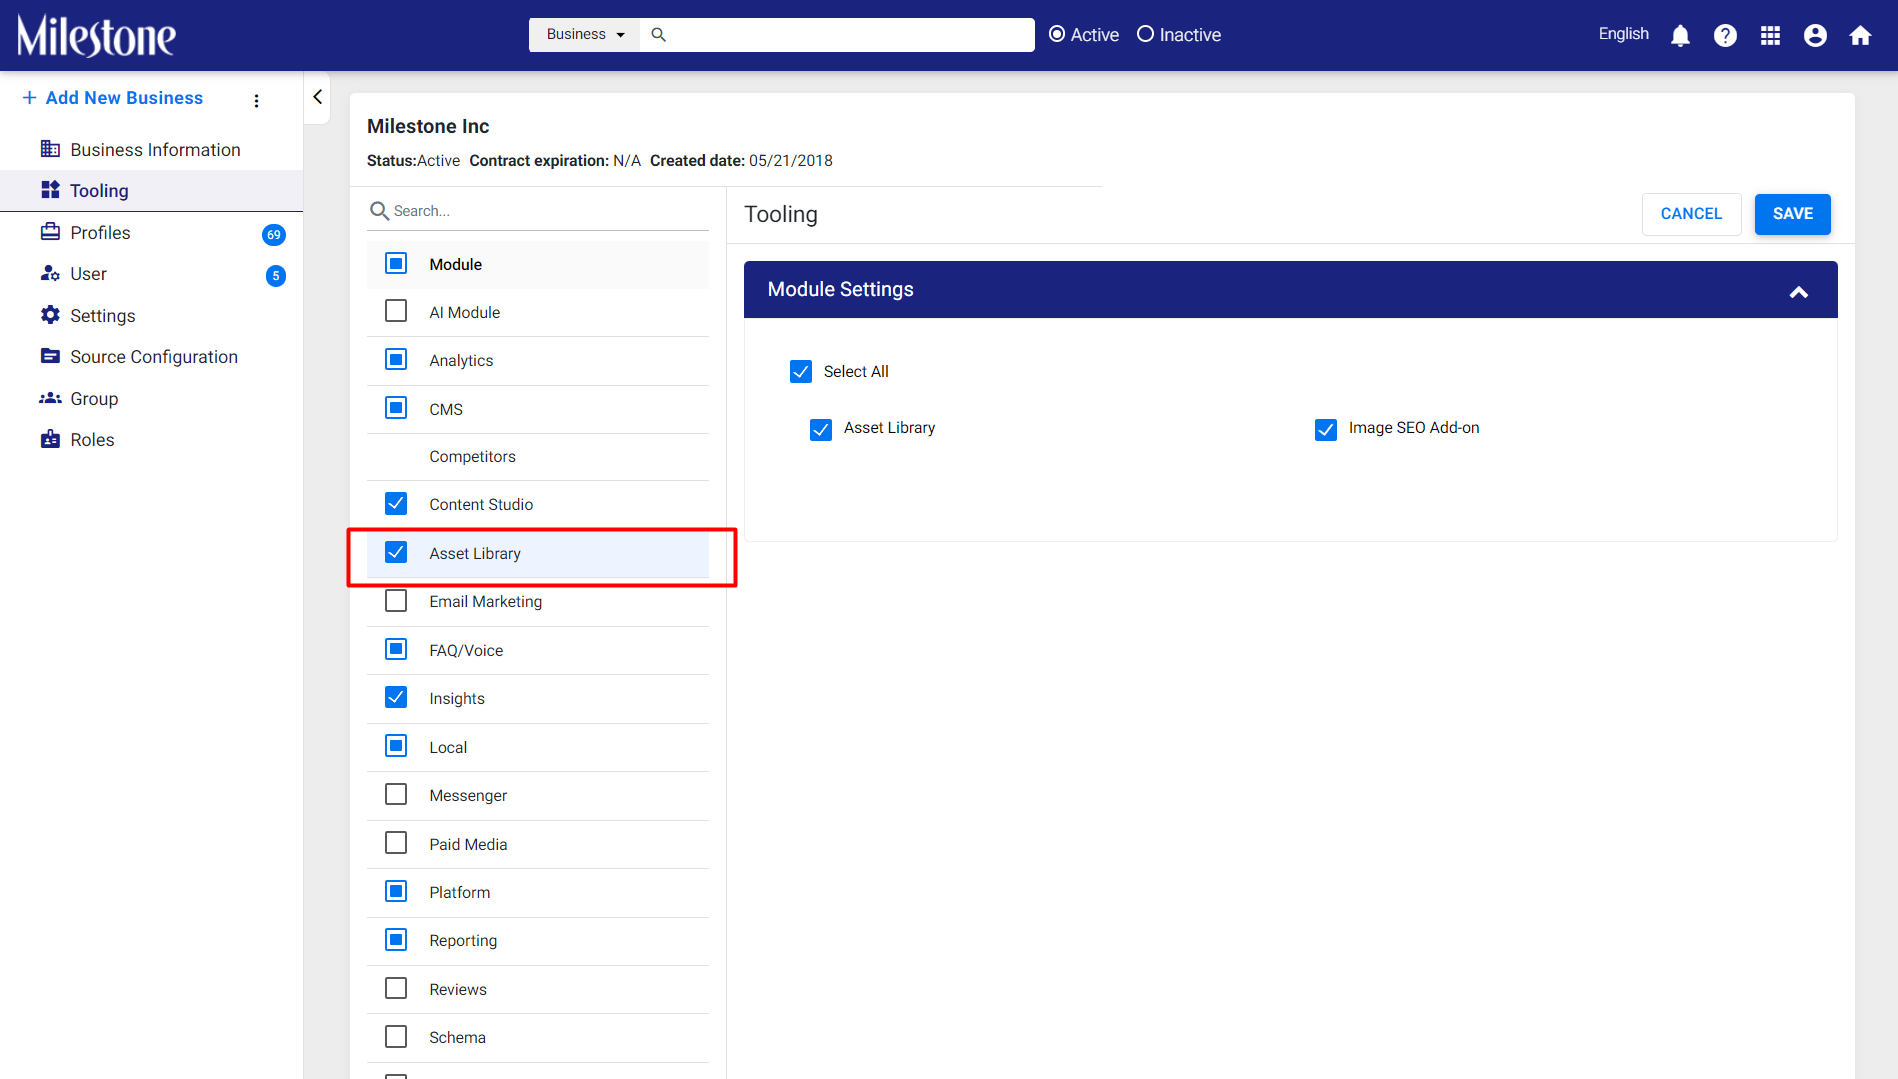Open User in sidebar

click(152, 273)
